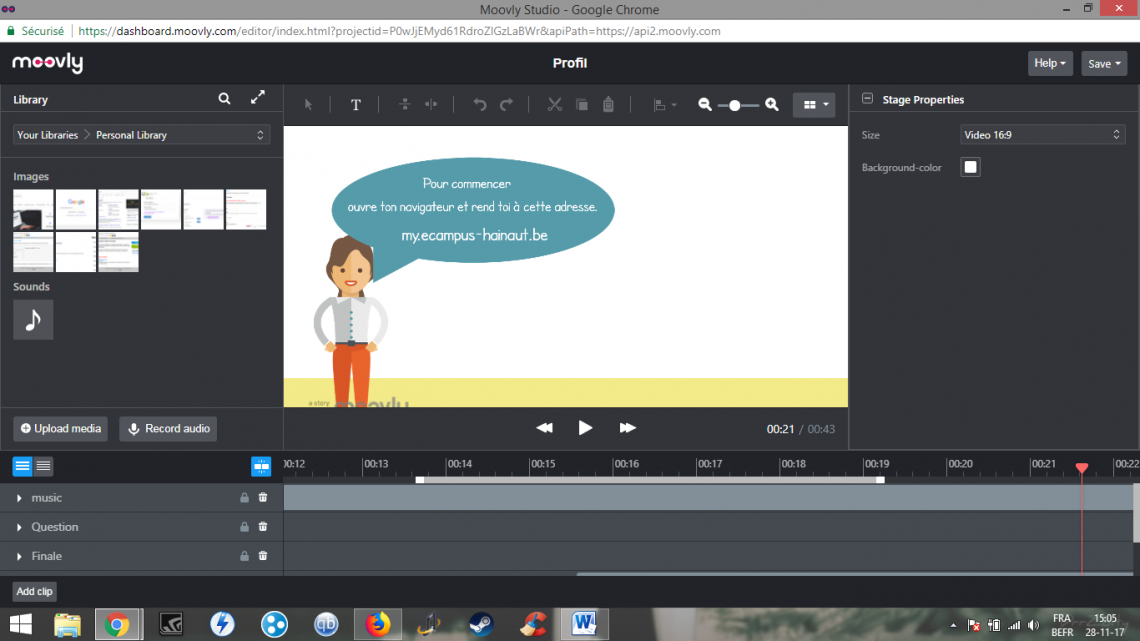Click the Profil project title

pos(570,63)
